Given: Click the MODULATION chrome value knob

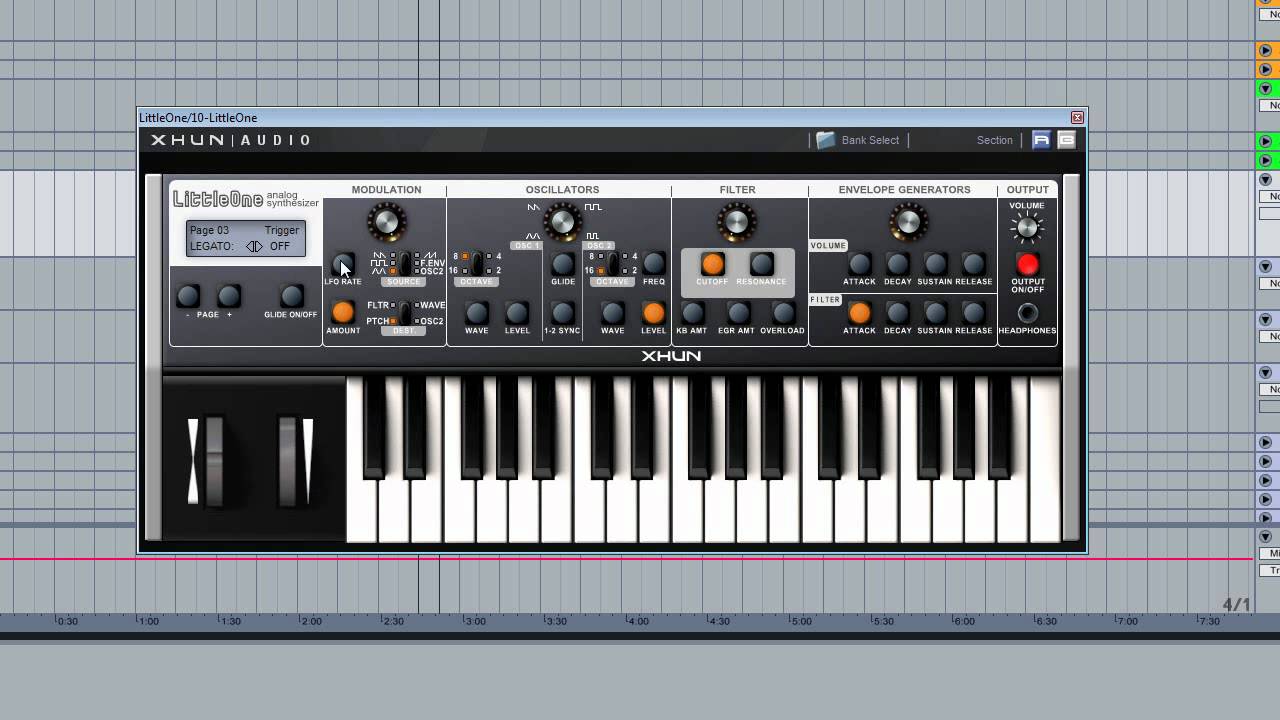Looking at the screenshot, I should pos(386,221).
